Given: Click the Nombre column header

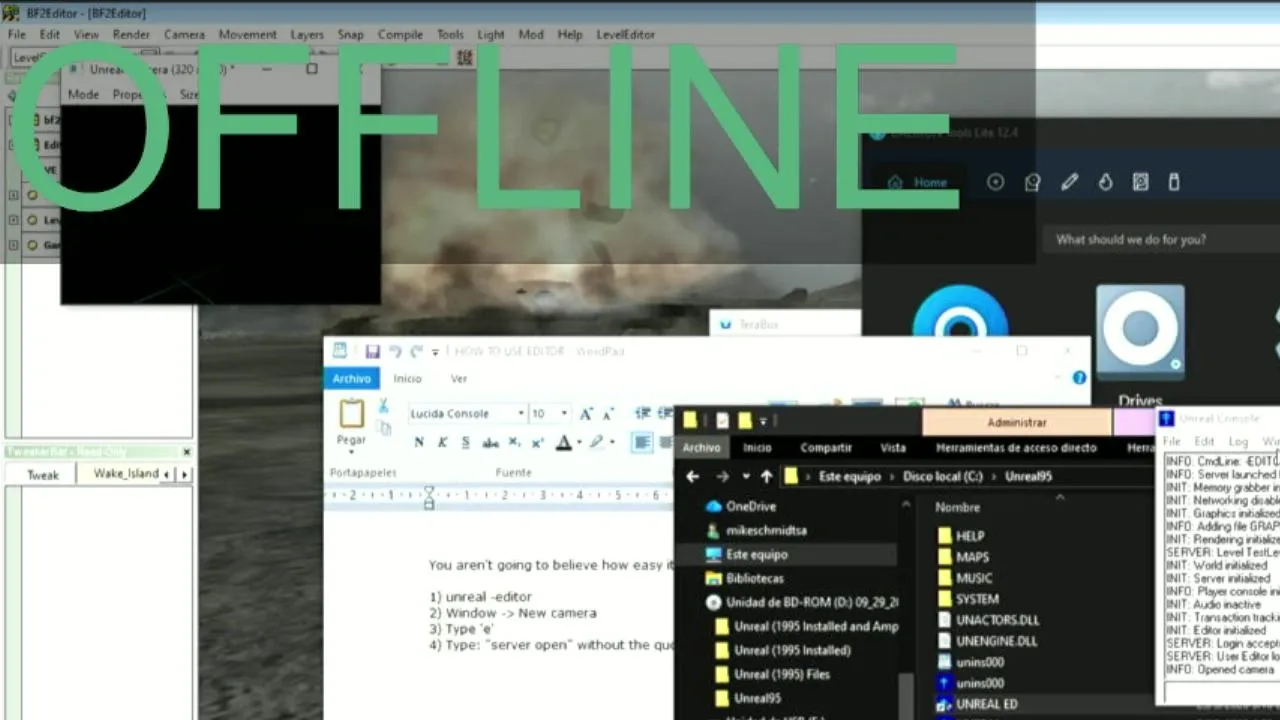Looking at the screenshot, I should pyautogui.click(x=957, y=508).
